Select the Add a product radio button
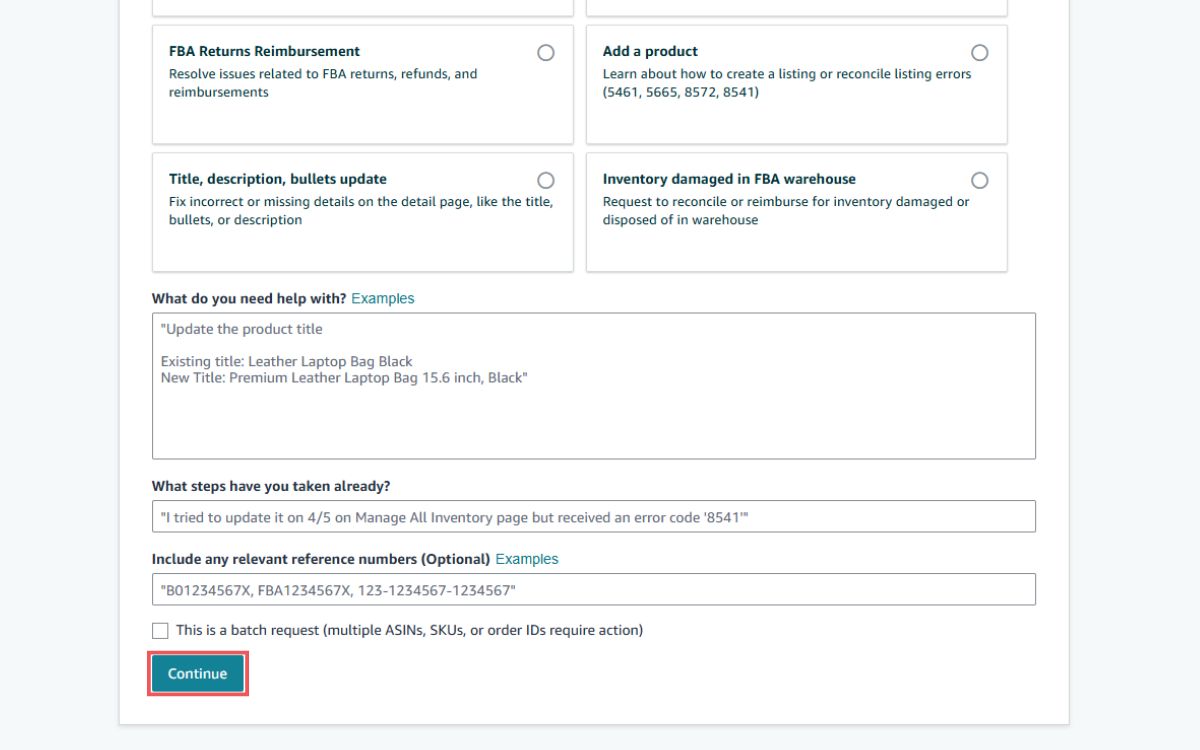This screenshot has height=750, width=1200. (x=979, y=53)
